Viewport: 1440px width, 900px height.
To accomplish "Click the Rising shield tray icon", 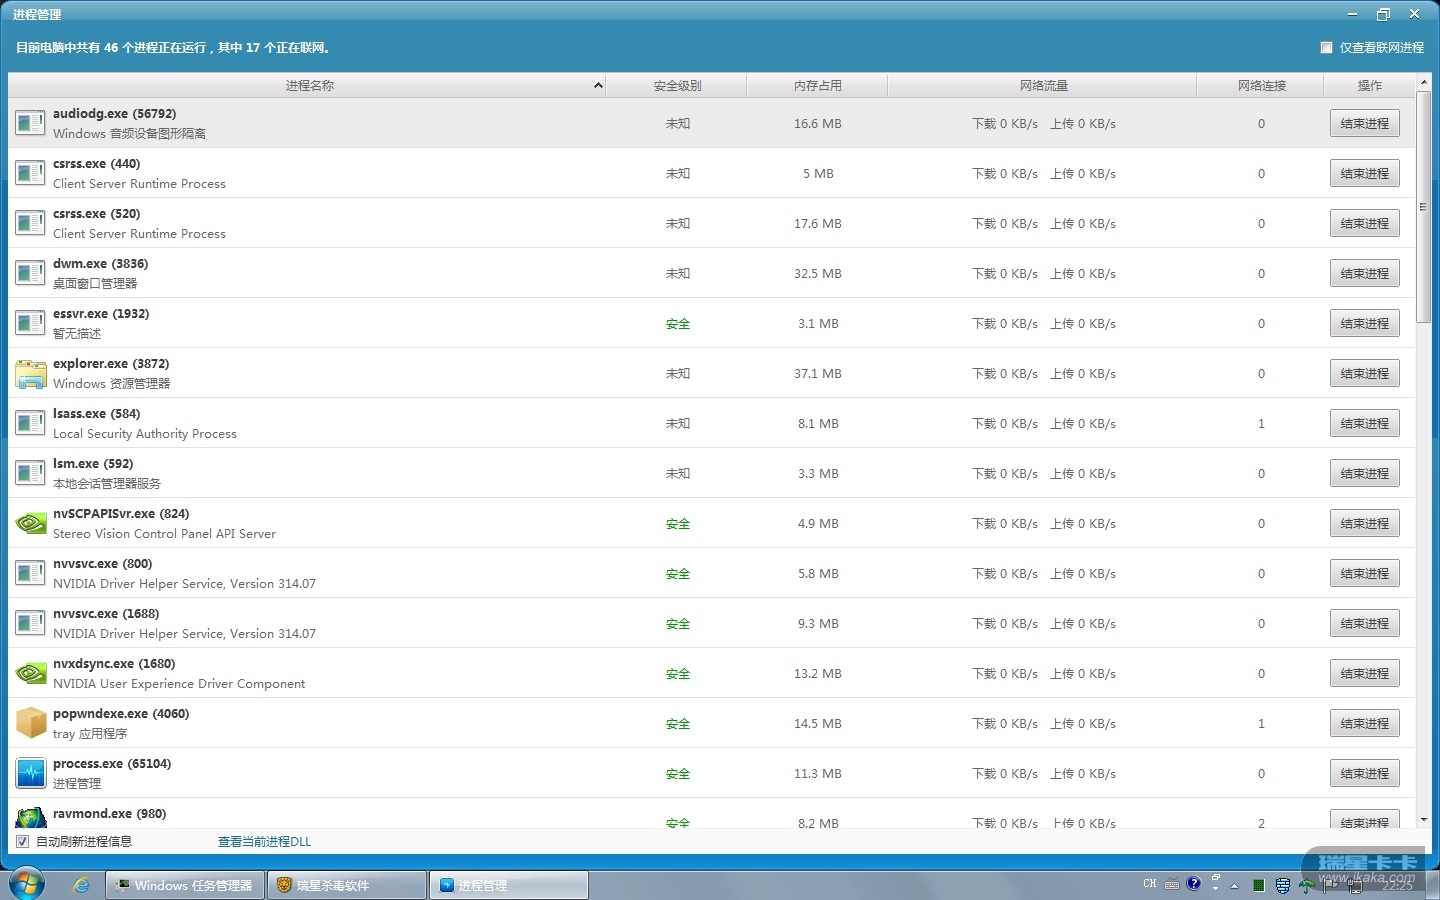I will pyautogui.click(x=1283, y=886).
